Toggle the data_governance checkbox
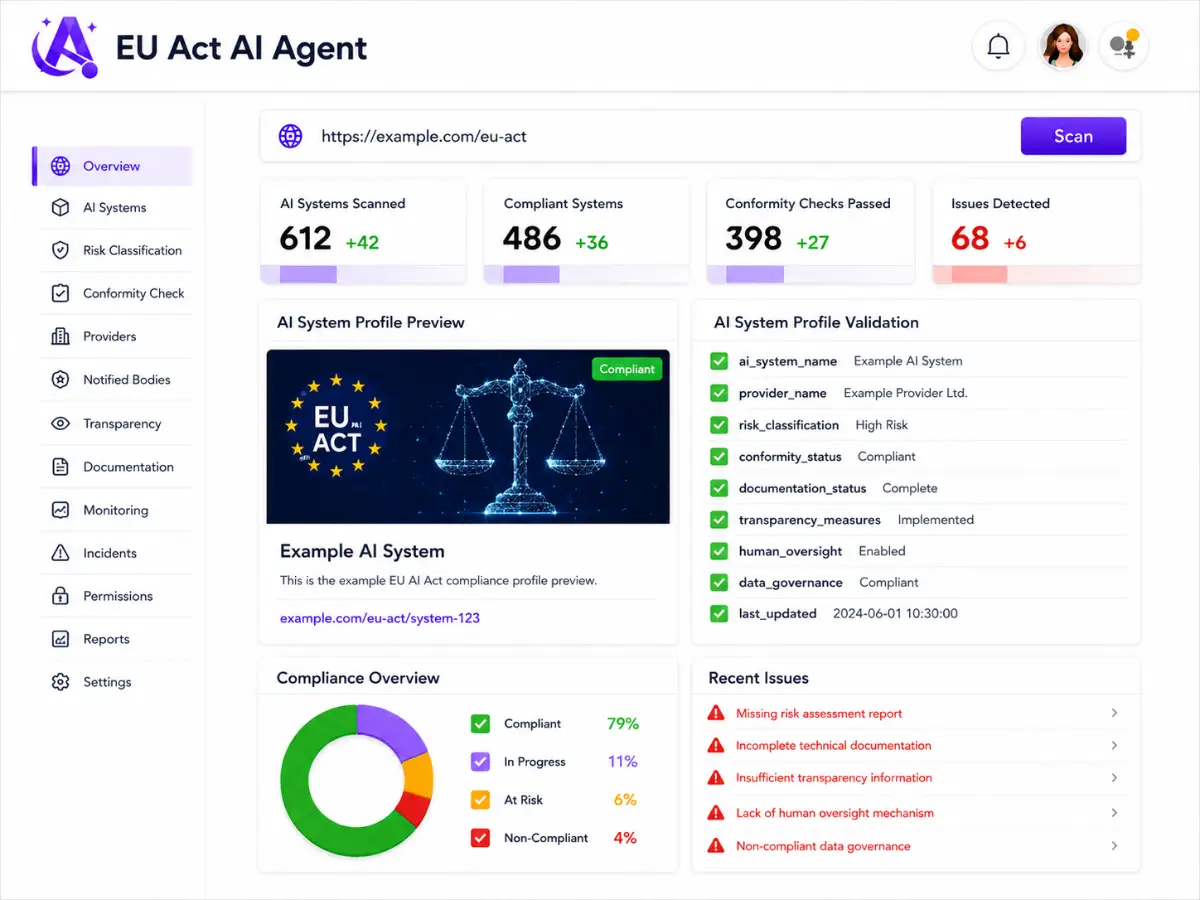The image size is (1200, 900). pyautogui.click(x=718, y=582)
